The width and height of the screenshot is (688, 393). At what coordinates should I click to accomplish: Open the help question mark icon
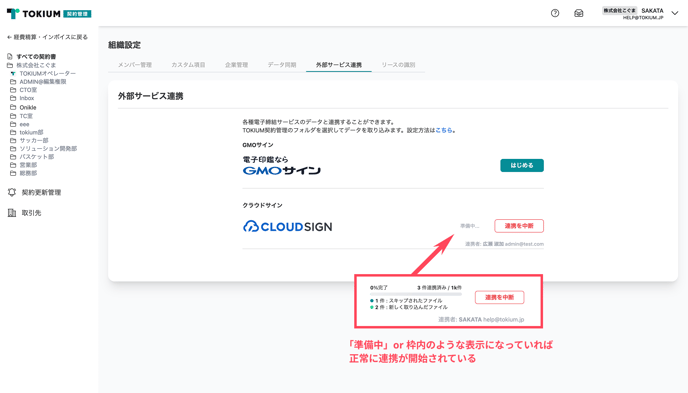pyautogui.click(x=555, y=13)
